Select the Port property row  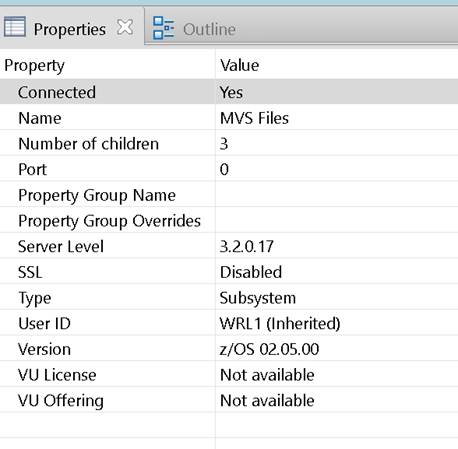click(x=229, y=169)
